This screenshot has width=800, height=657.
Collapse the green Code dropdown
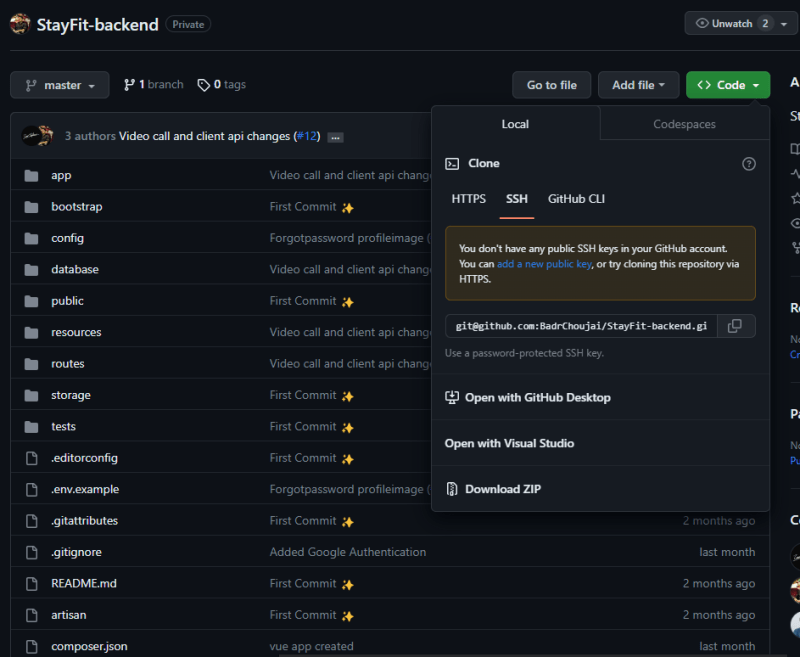tap(728, 85)
